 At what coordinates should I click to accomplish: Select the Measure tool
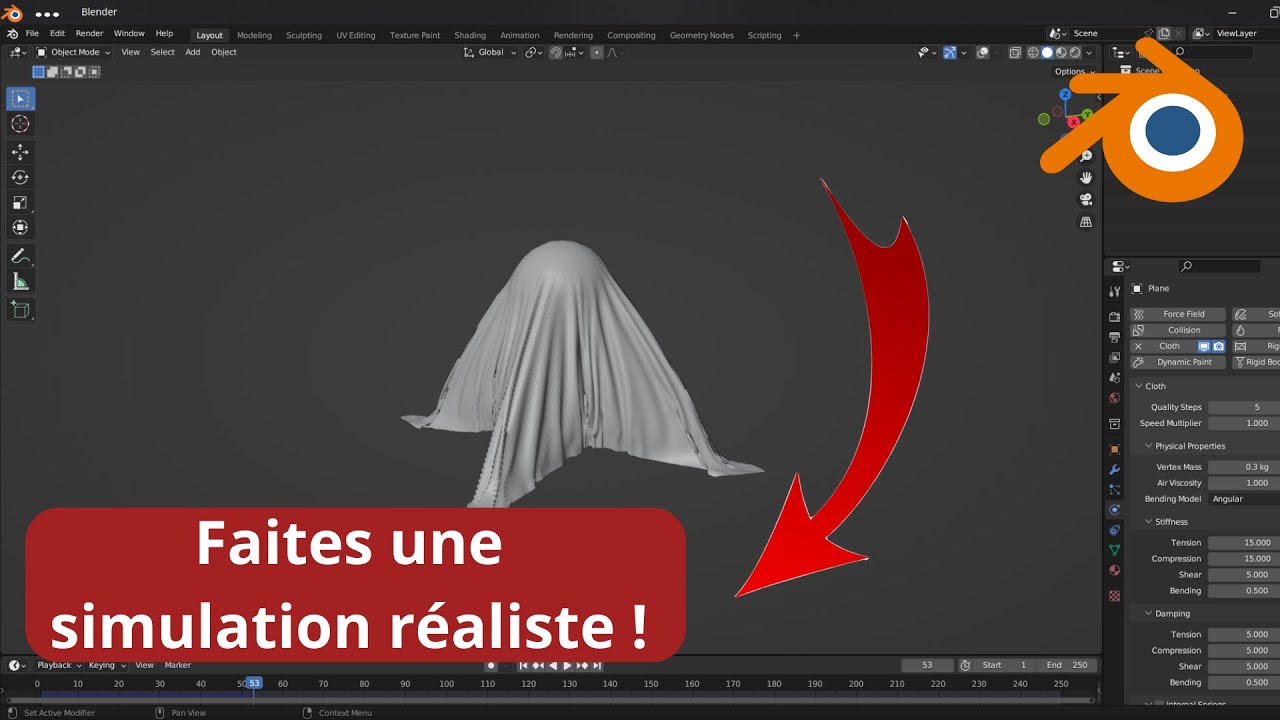click(20, 282)
